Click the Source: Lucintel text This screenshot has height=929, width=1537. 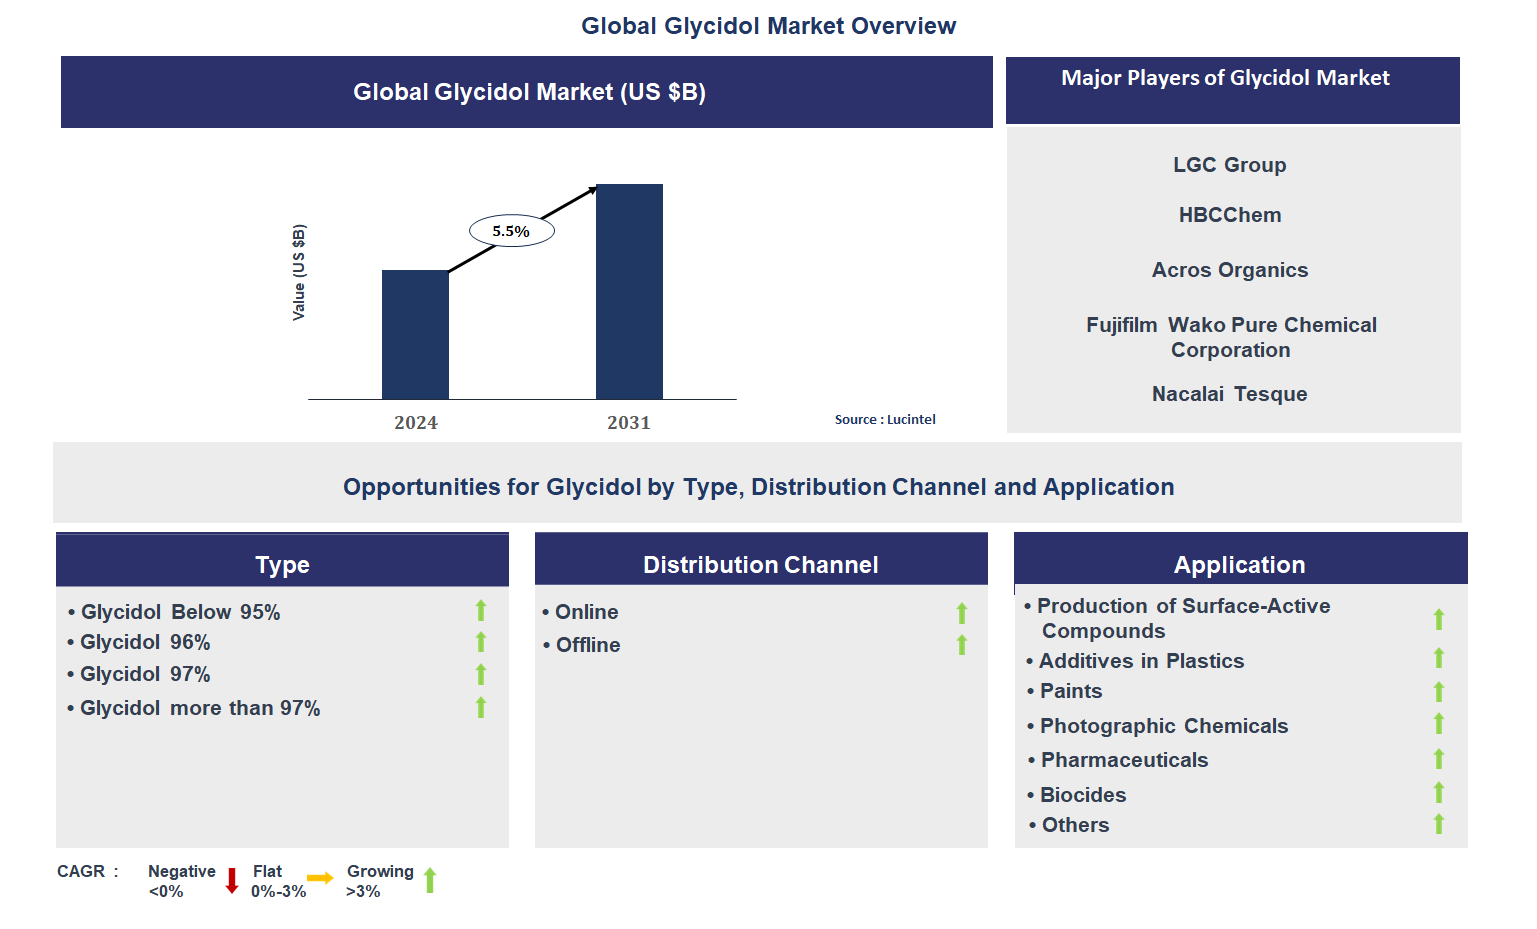[x=885, y=420]
